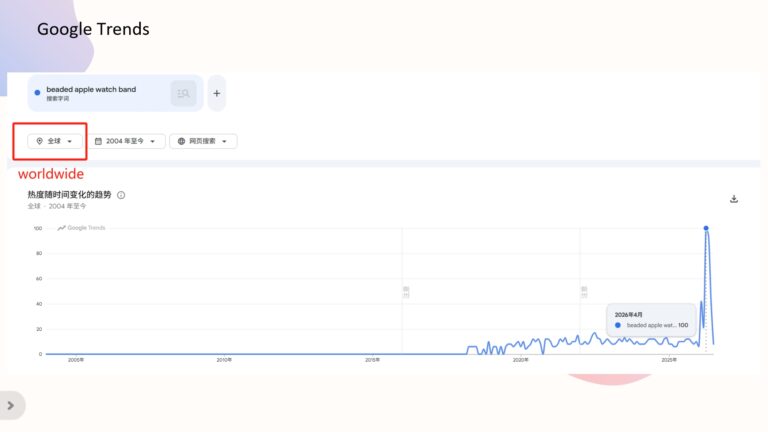
Task: Click the location pin icon next to 全球
Action: pos(40,141)
